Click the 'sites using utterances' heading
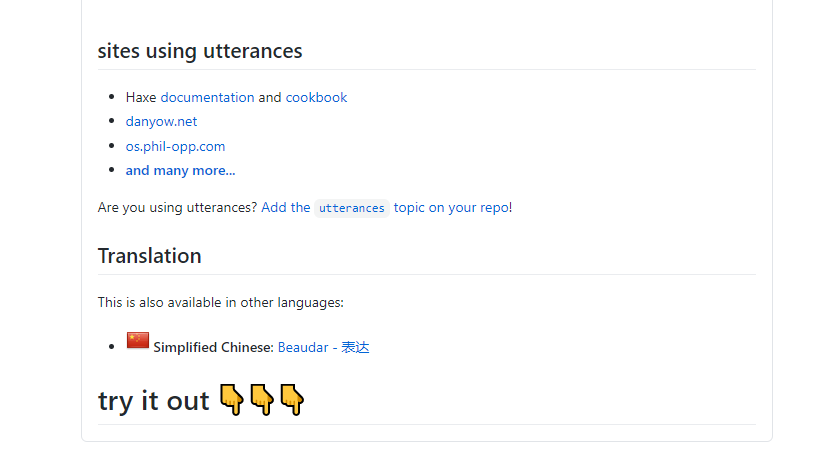839x470 pixels. [x=200, y=51]
